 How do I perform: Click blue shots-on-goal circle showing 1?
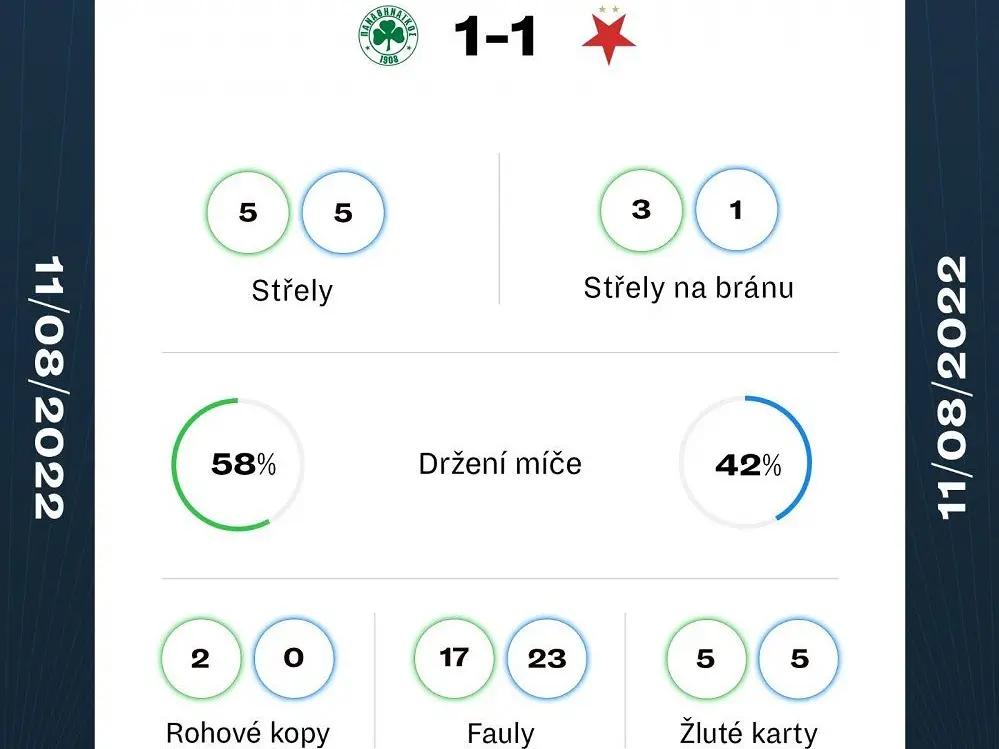736,210
